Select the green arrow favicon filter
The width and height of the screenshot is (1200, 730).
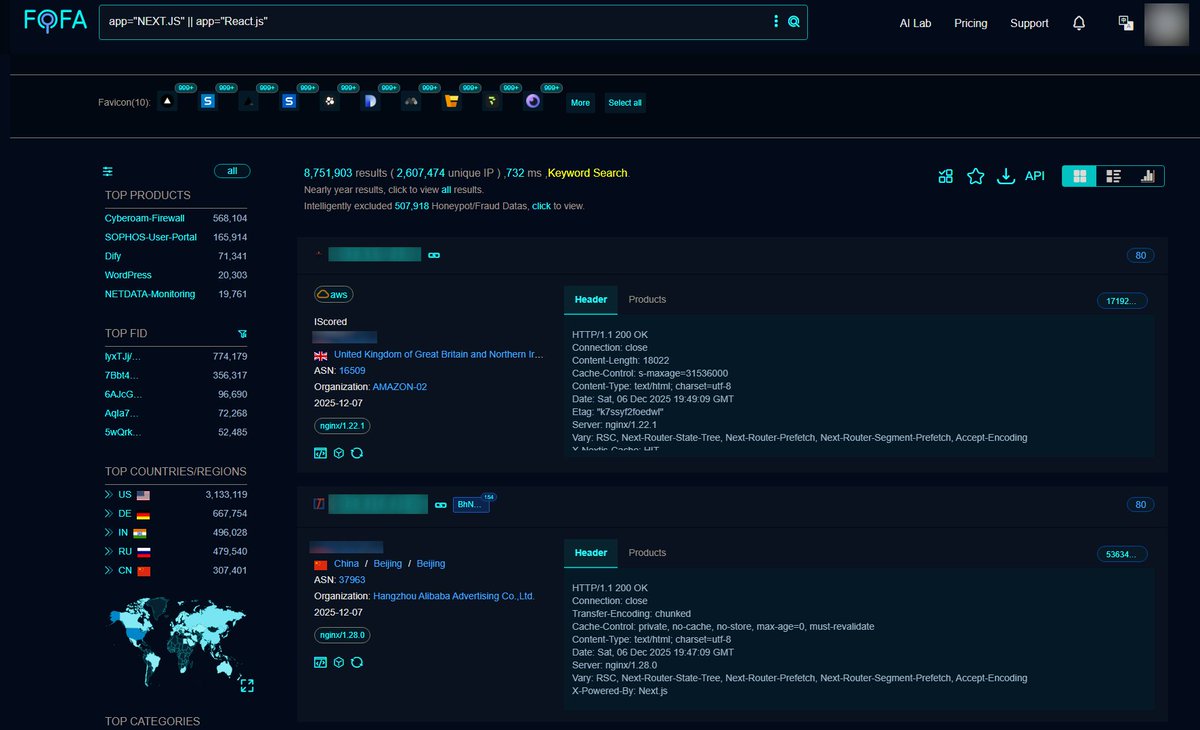point(492,102)
